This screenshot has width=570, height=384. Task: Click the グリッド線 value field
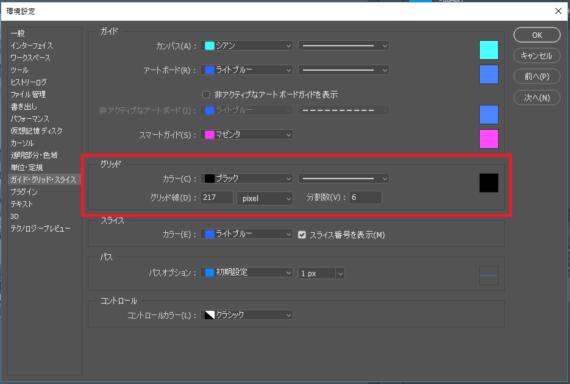point(217,197)
